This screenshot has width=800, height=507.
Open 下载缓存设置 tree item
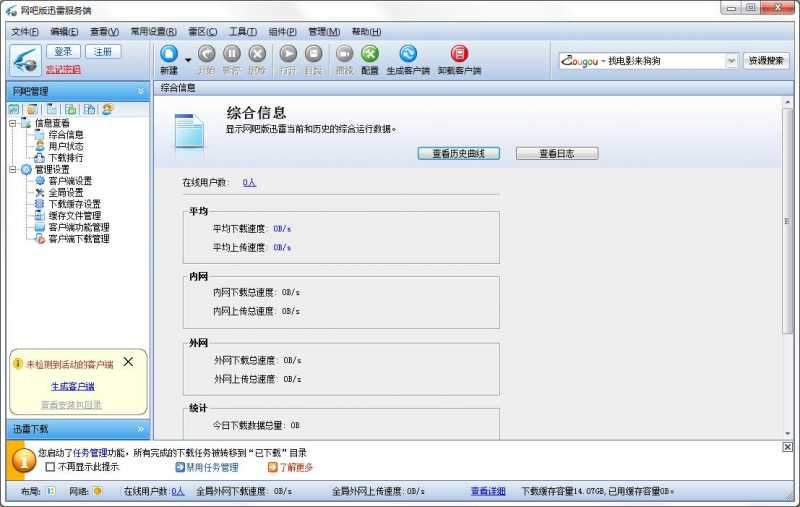(x=74, y=204)
